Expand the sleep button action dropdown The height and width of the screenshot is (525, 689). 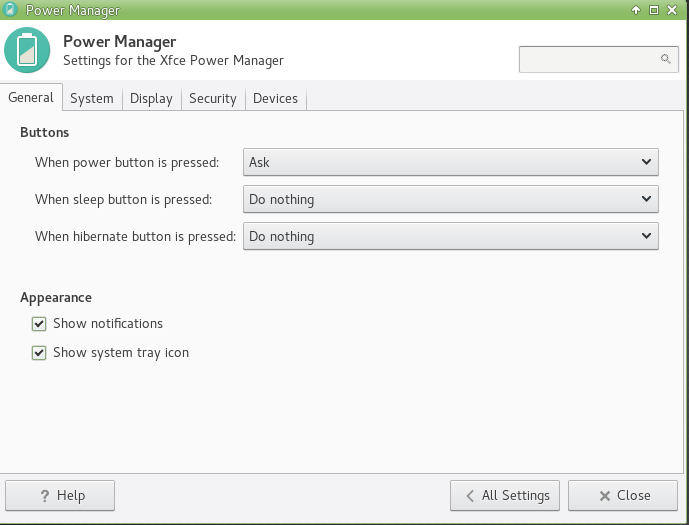(x=450, y=199)
